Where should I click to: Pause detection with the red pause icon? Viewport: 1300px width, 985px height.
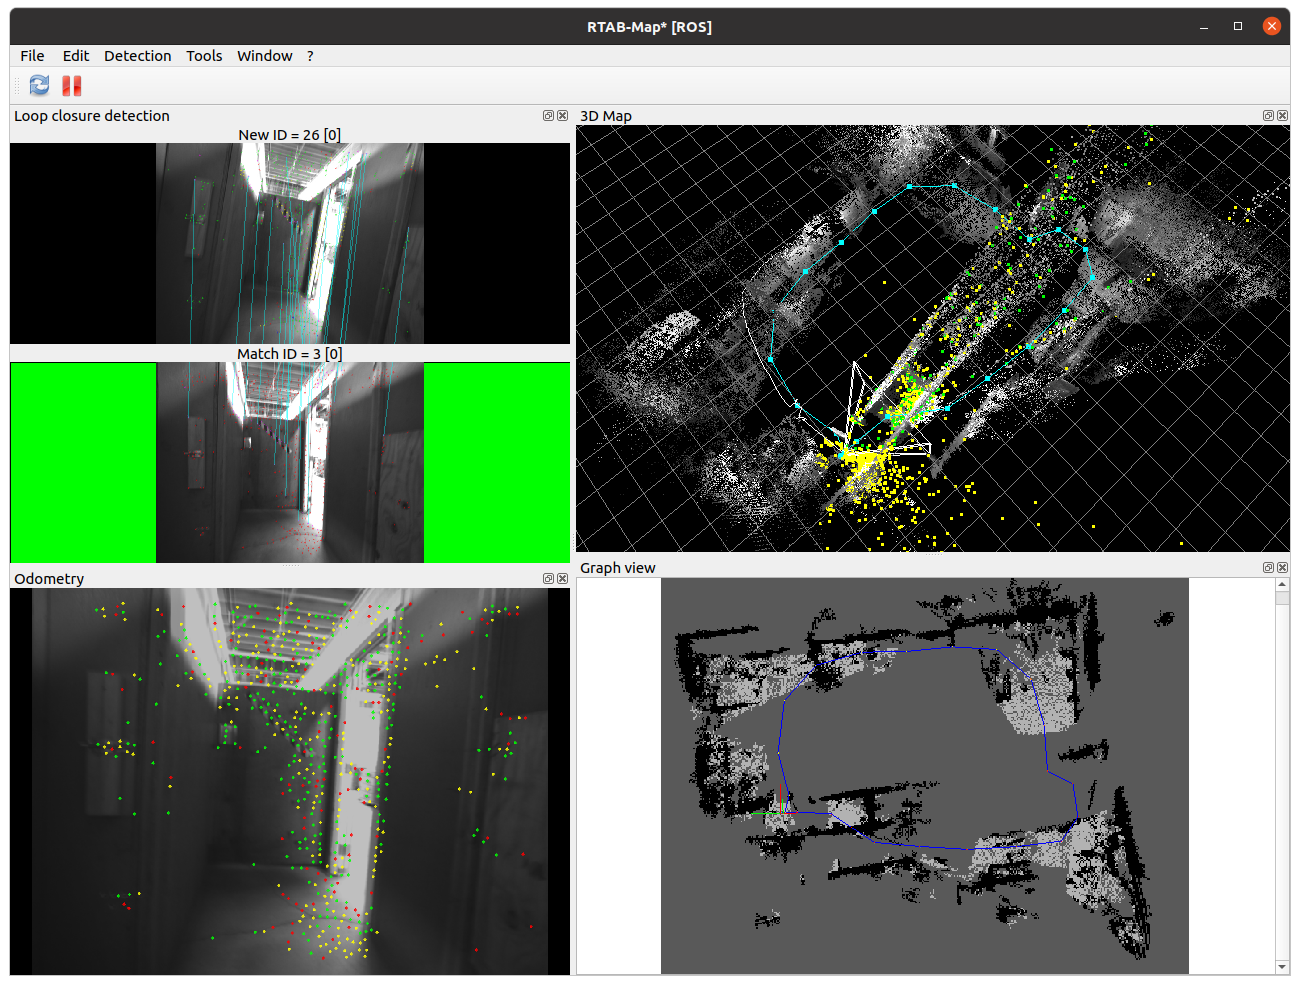72,86
